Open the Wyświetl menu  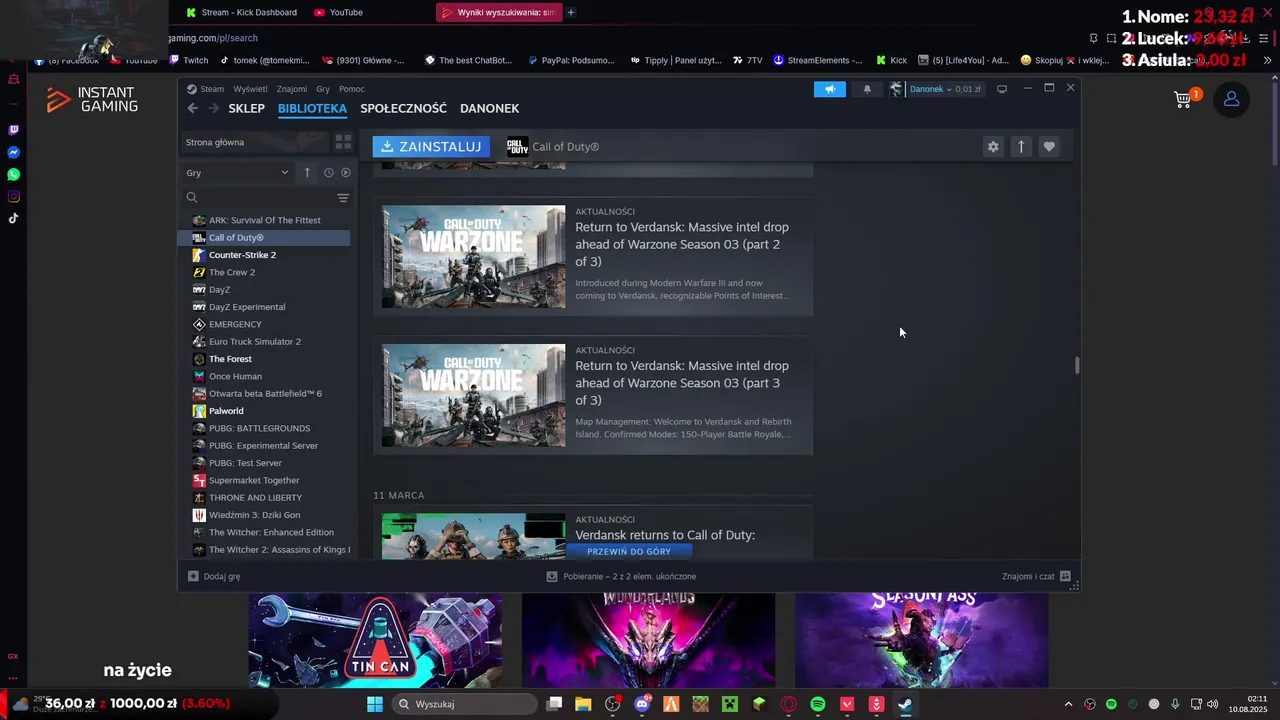[x=250, y=89]
